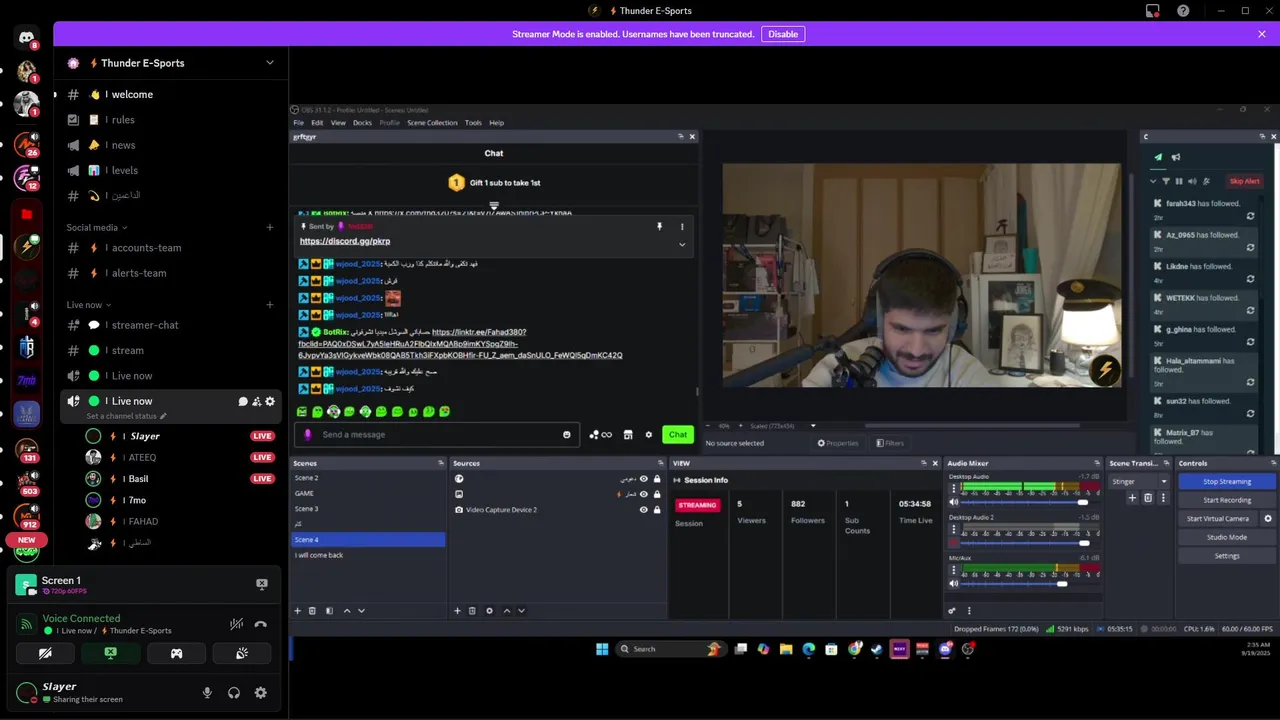This screenshot has width=1280, height=720.
Task: Open Discord direct messages home icon
Action: (27, 38)
